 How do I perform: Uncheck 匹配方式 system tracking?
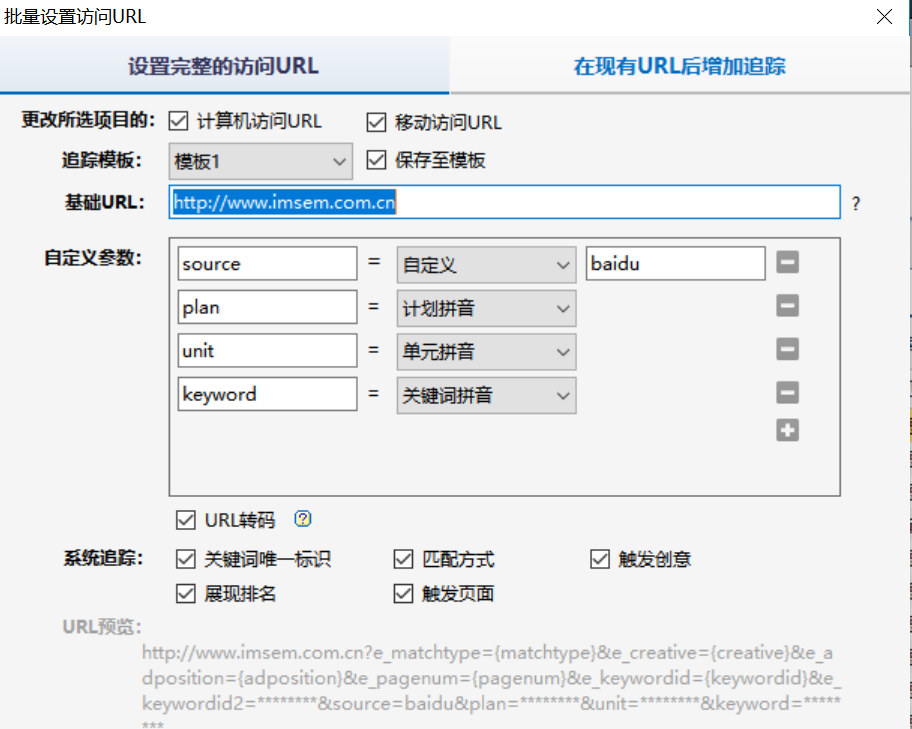click(403, 559)
